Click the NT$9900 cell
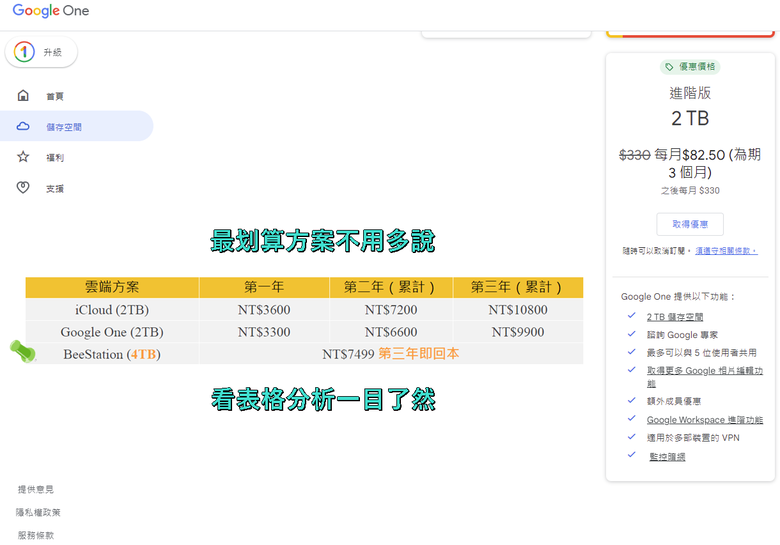Image resolution: width=780 pixels, height=545 pixels. (x=518, y=332)
